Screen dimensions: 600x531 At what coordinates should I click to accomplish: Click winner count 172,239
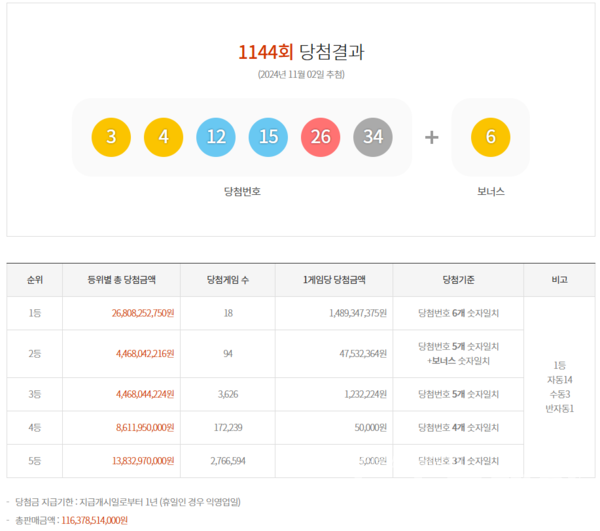click(x=228, y=427)
